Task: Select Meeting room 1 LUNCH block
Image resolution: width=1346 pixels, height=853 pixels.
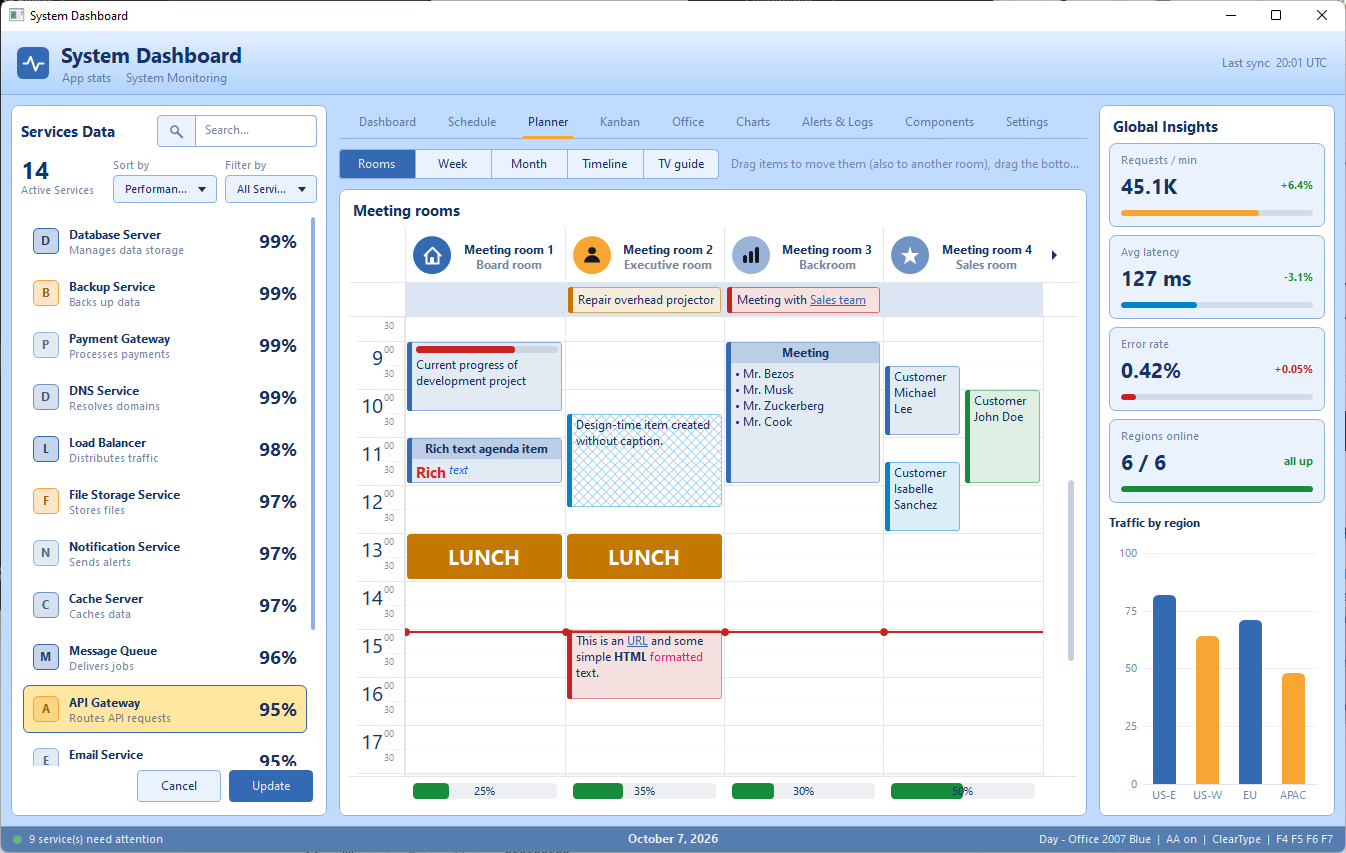Action: pyautogui.click(x=485, y=557)
